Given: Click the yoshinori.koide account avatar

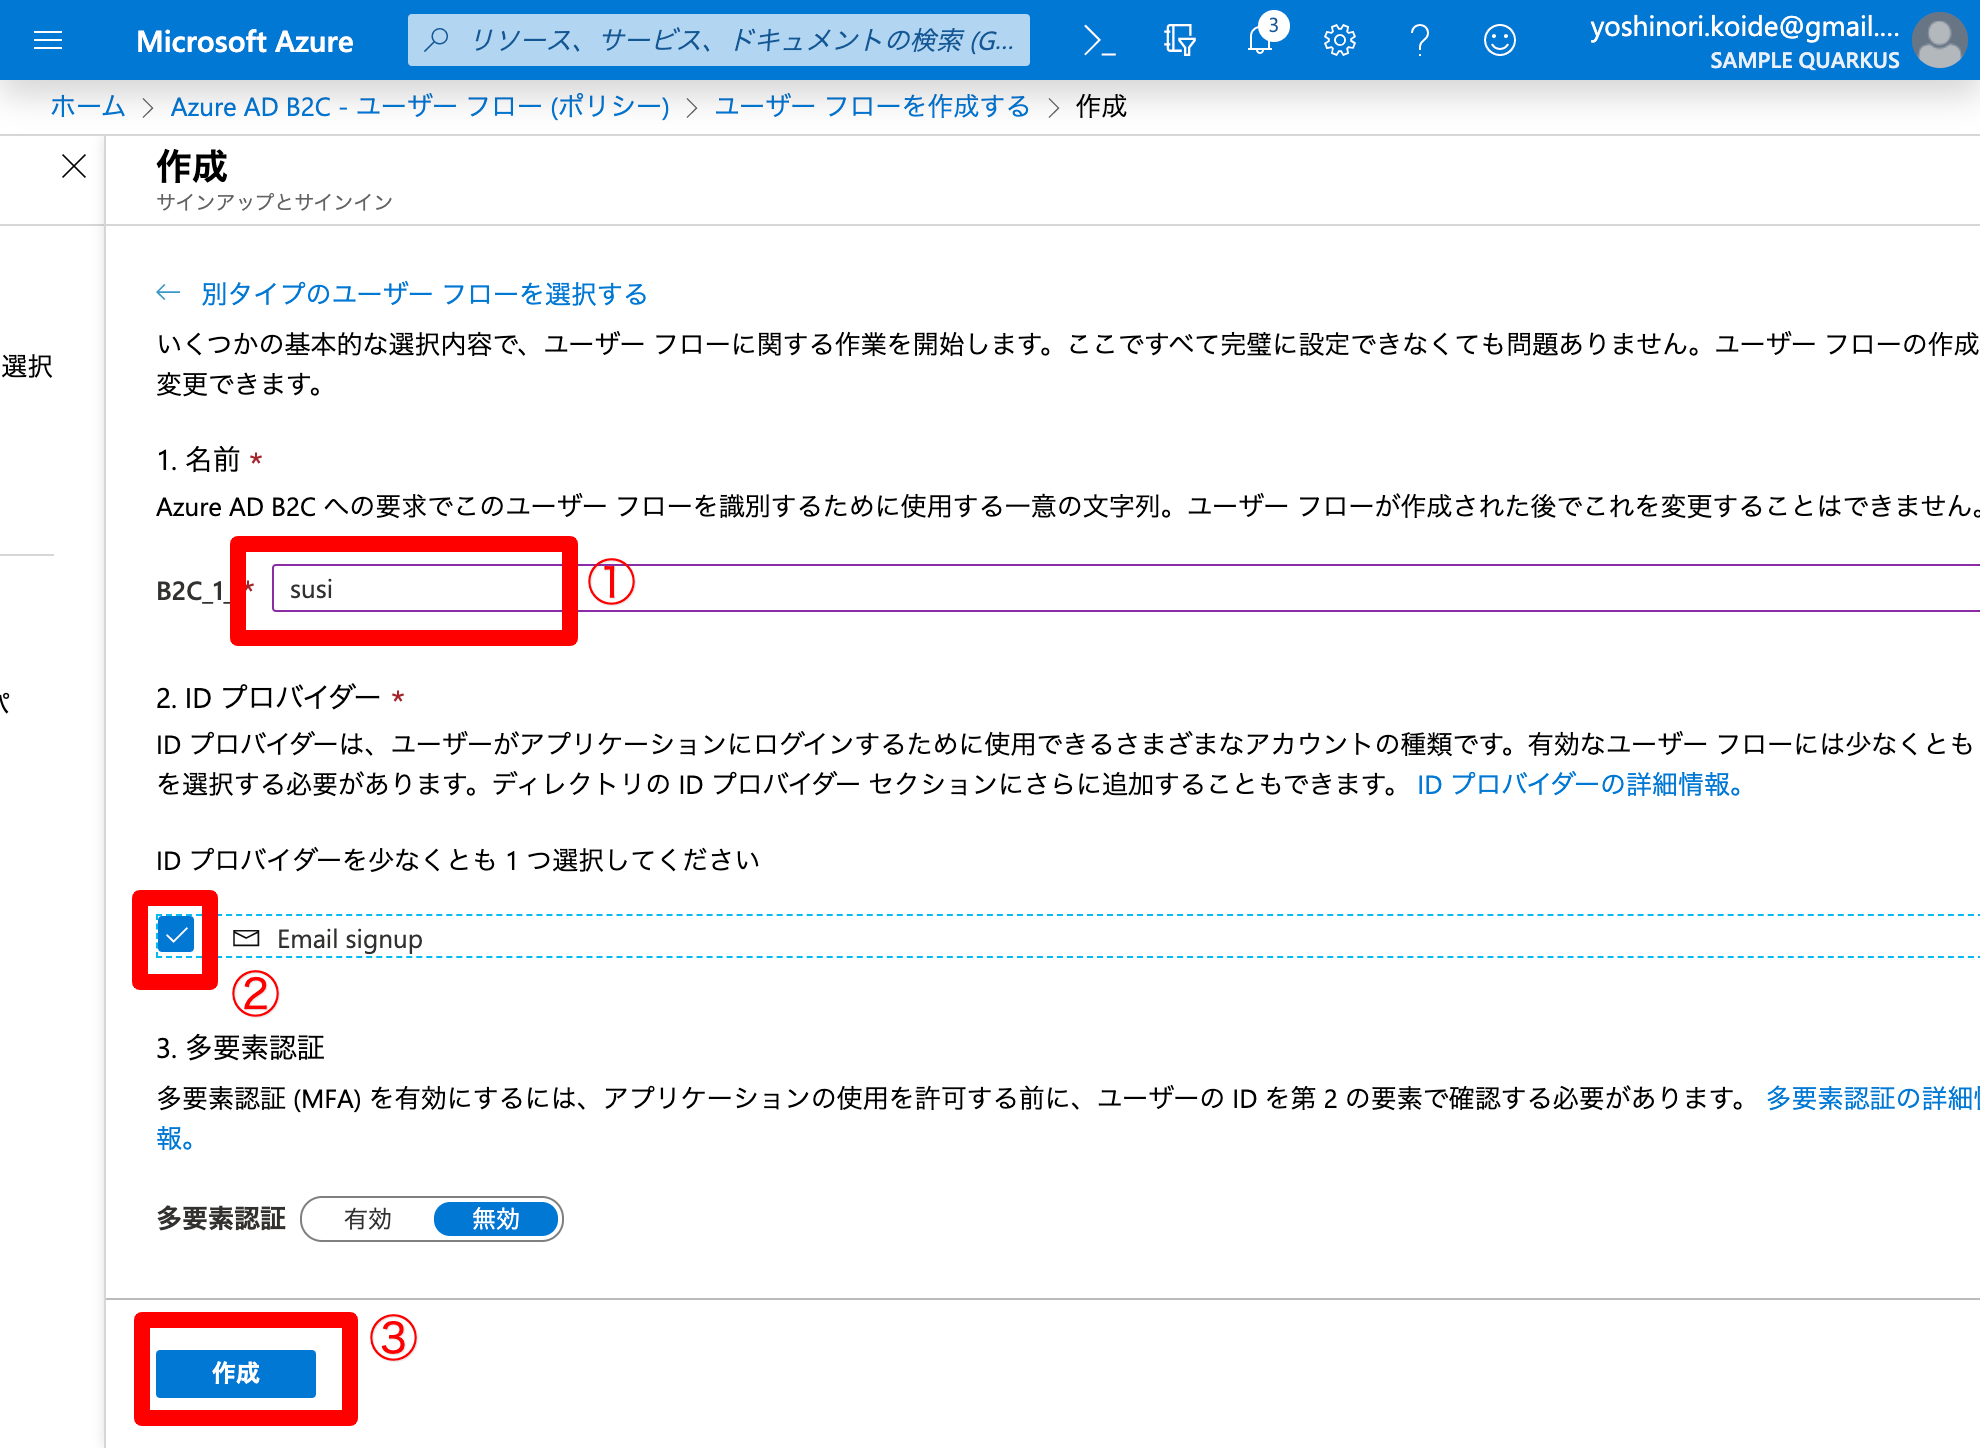Looking at the screenshot, I should [1938, 40].
